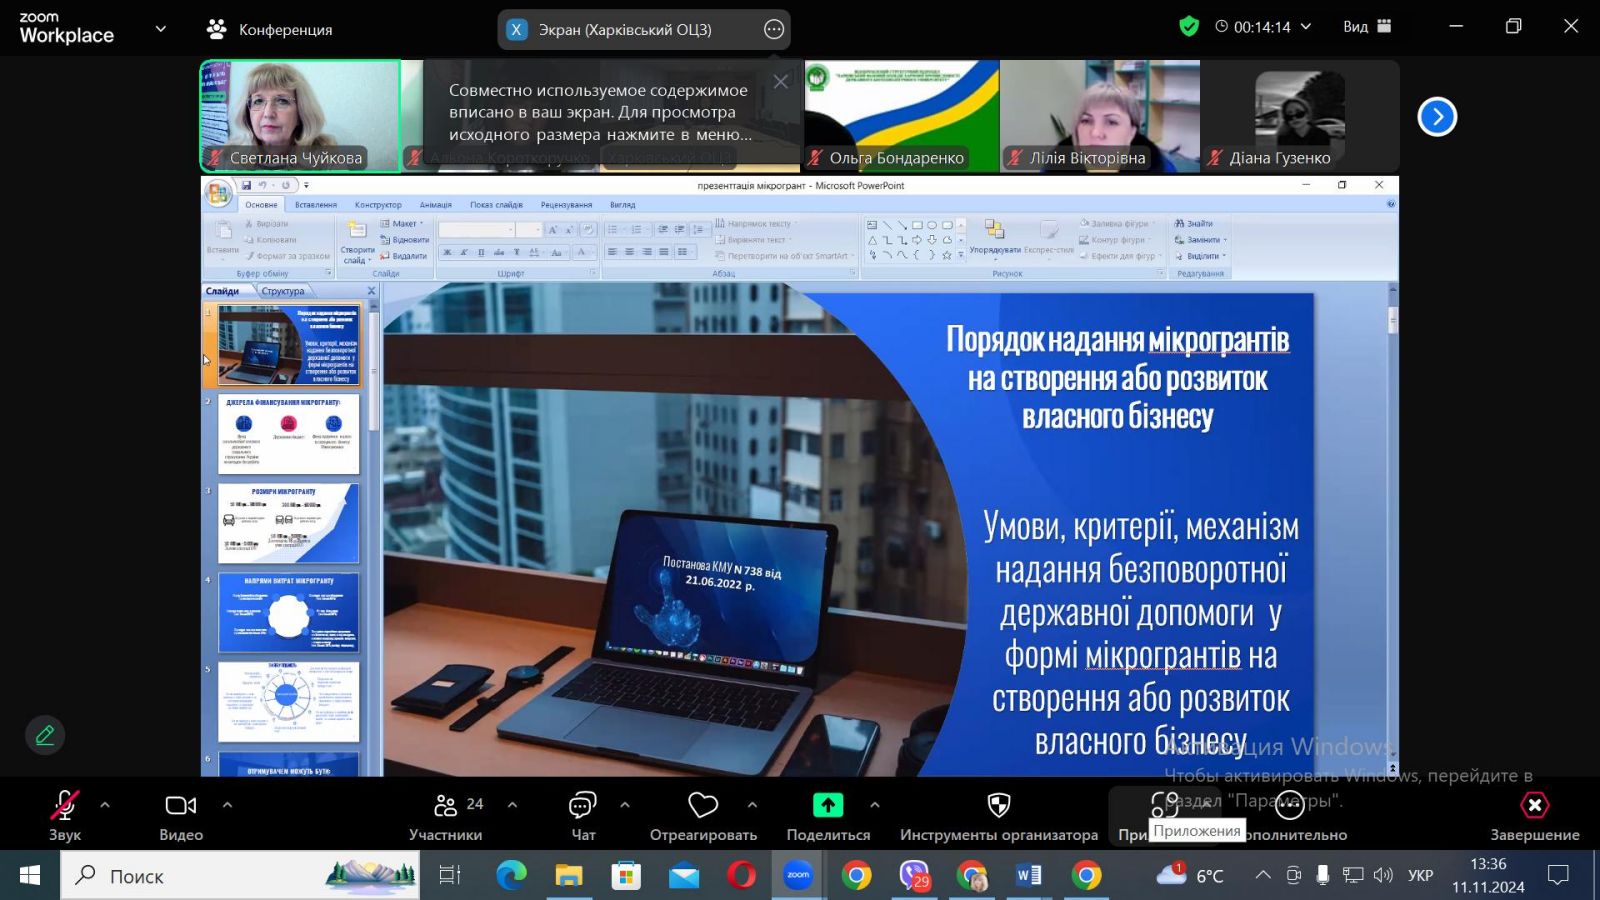The width and height of the screenshot is (1600, 900).
Task: Open the shared screen options ellipsis
Action: click(x=774, y=30)
